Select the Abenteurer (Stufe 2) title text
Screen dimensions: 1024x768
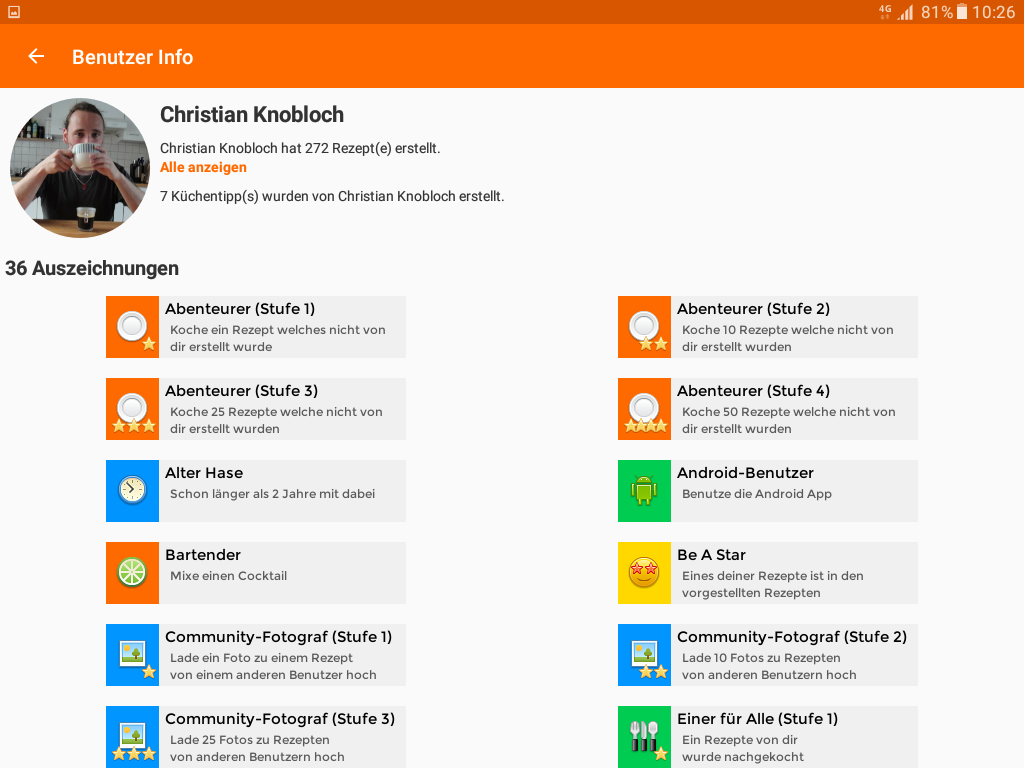pos(754,309)
